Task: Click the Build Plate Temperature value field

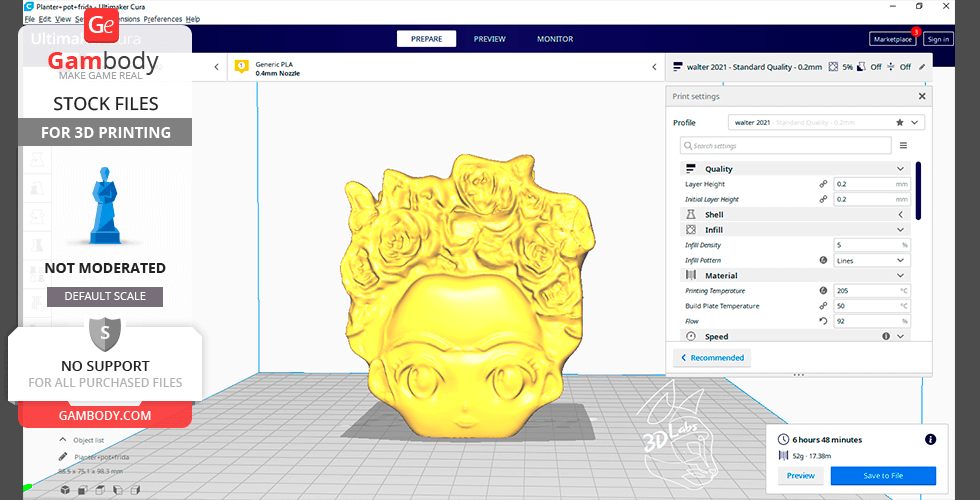Action: (x=872, y=306)
